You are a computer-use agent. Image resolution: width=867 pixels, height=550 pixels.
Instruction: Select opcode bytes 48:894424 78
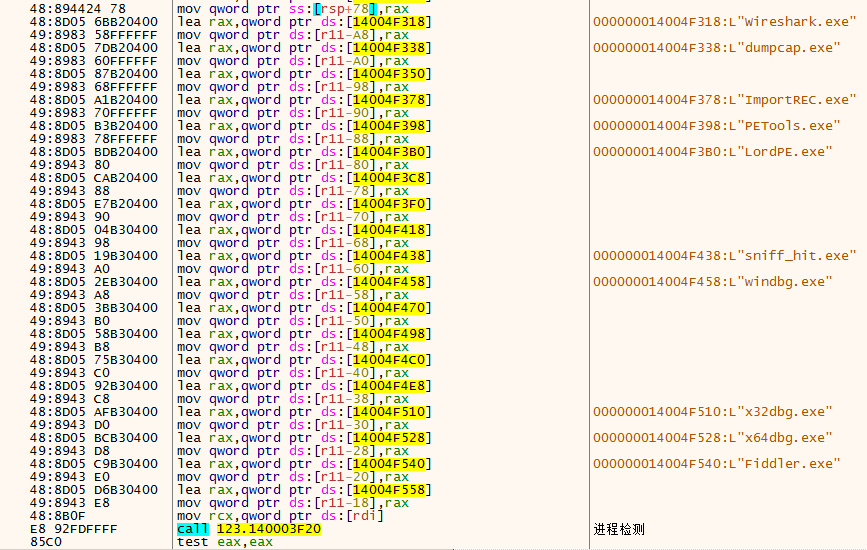[x=78, y=9]
